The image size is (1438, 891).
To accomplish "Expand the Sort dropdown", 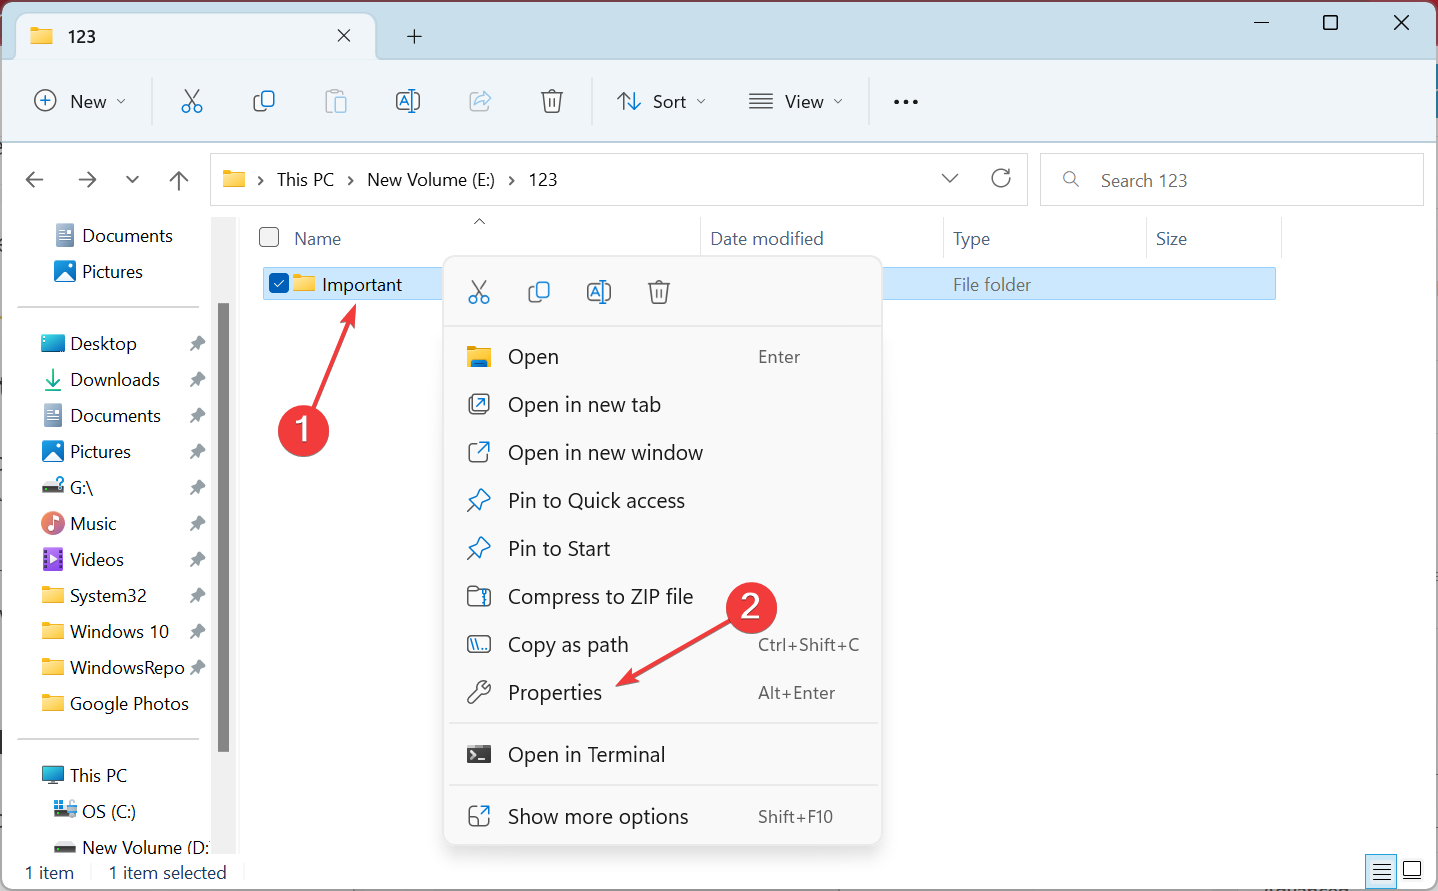I will (x=662, y=102).
